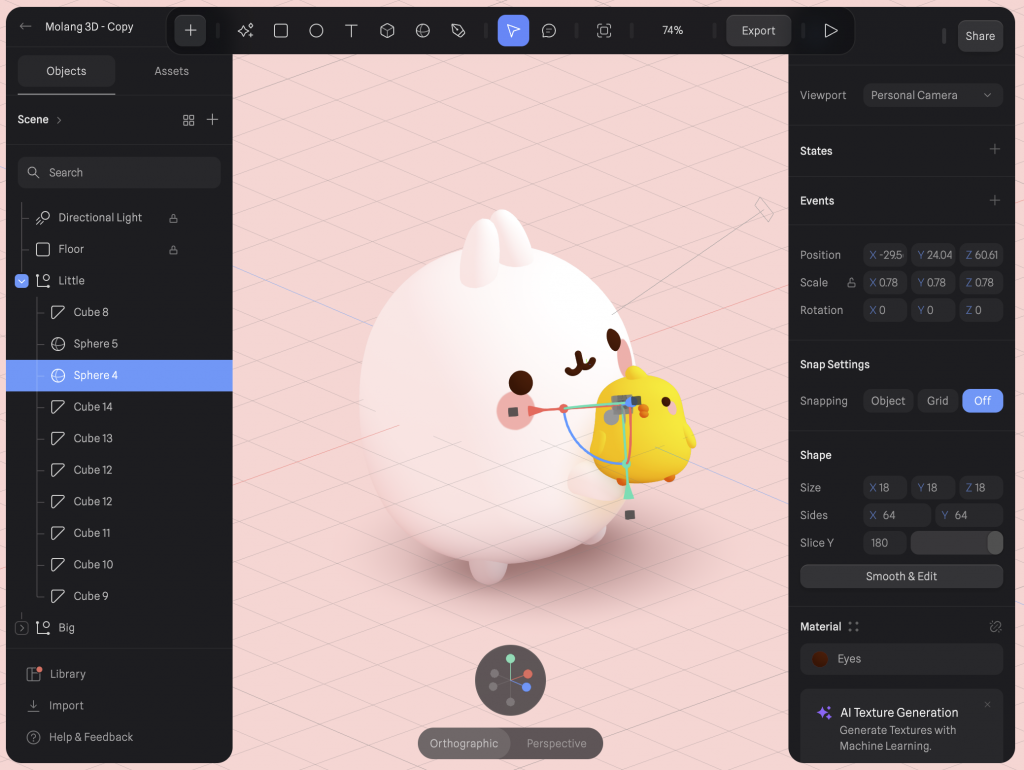
Task: Select the Floor layer
Action: point(71,249)
